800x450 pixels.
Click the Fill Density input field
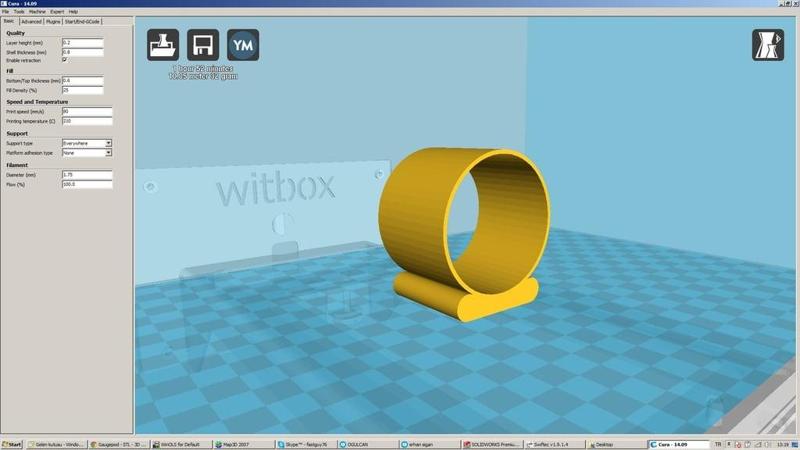point(83,90)
